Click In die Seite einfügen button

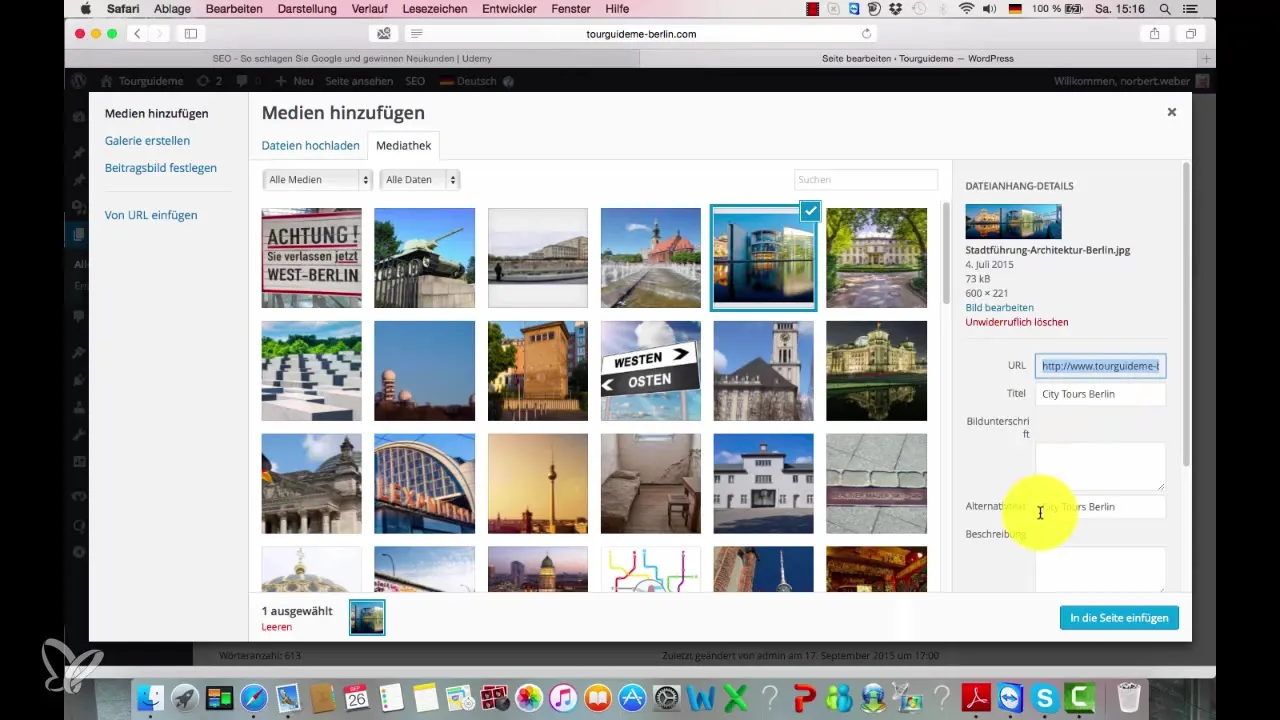tap(1119, 618)
